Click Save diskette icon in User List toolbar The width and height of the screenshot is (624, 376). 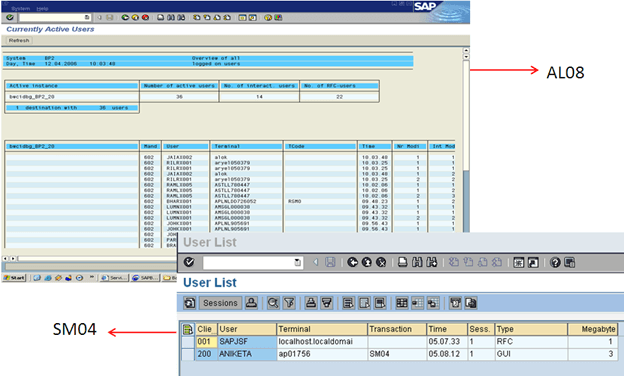tap(330, 262)
